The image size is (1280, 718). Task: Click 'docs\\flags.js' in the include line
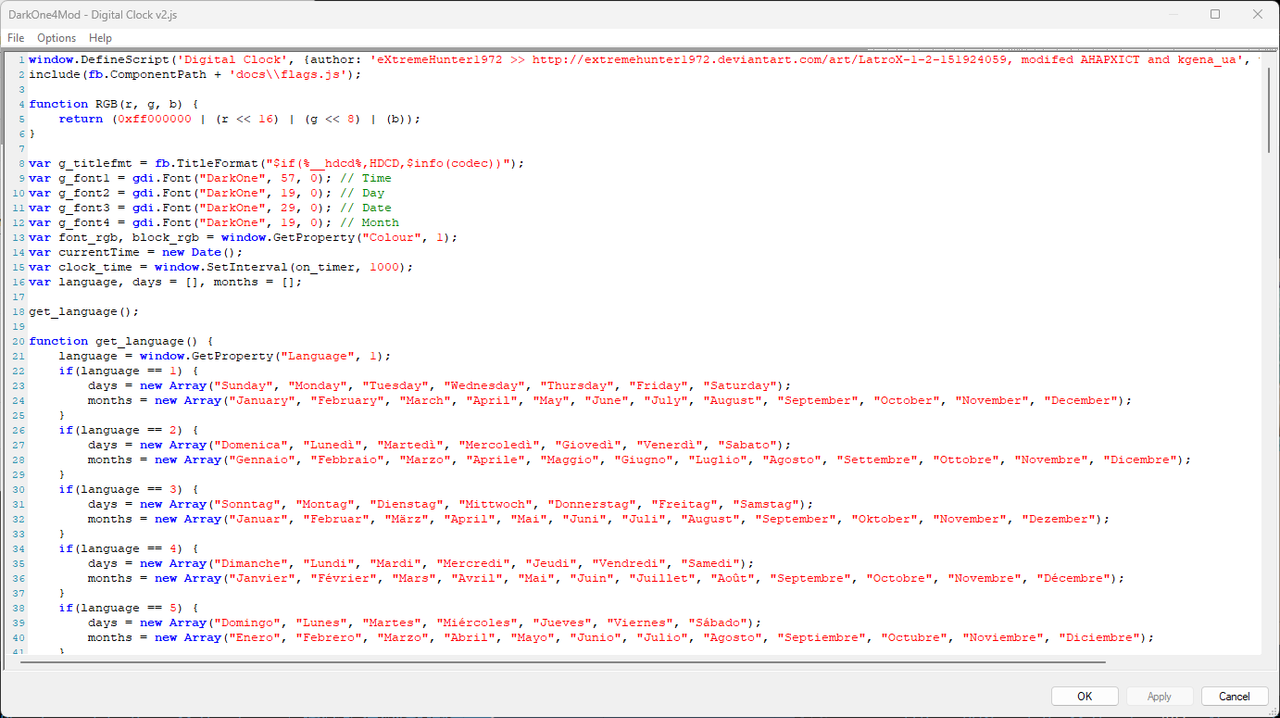click(x=288, y=74)
